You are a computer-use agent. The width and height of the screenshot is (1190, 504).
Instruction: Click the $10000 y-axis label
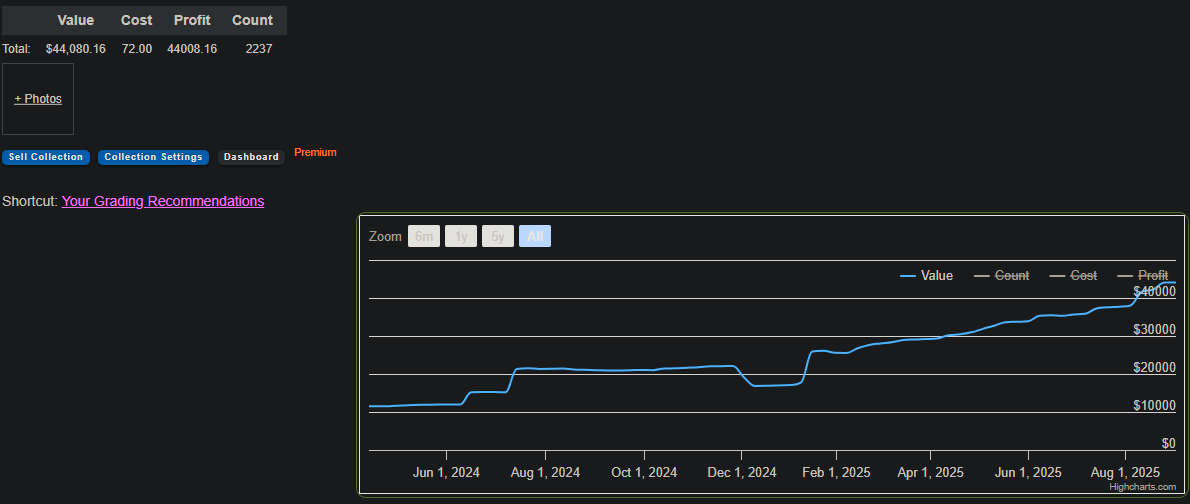[1154, 405]
